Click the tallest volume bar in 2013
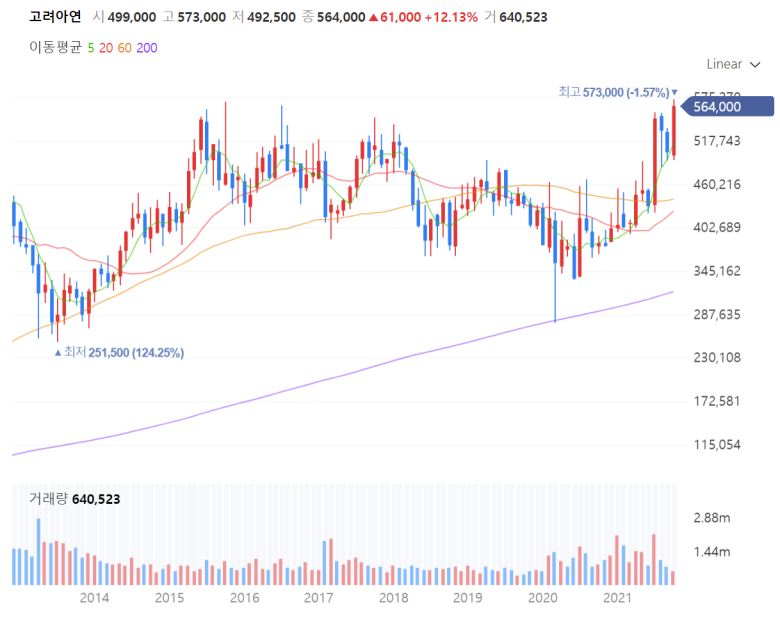Screen dimensions: 780x630 pyautogui.click(x=38, y=551)
